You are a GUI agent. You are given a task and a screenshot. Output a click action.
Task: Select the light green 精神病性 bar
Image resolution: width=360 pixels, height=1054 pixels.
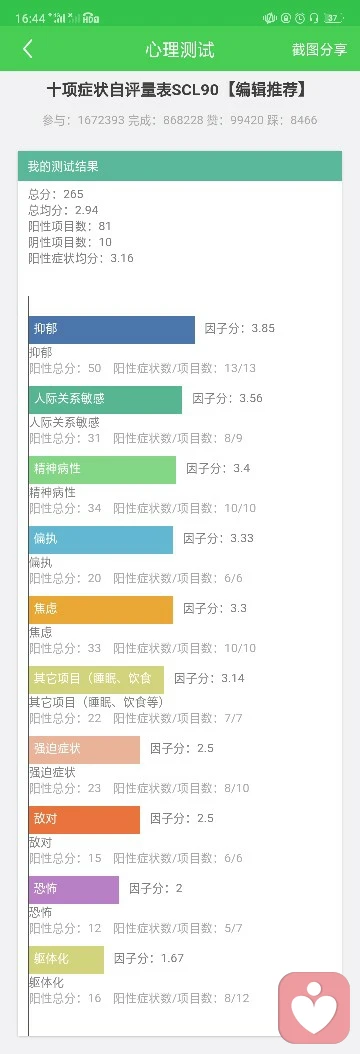102,470
